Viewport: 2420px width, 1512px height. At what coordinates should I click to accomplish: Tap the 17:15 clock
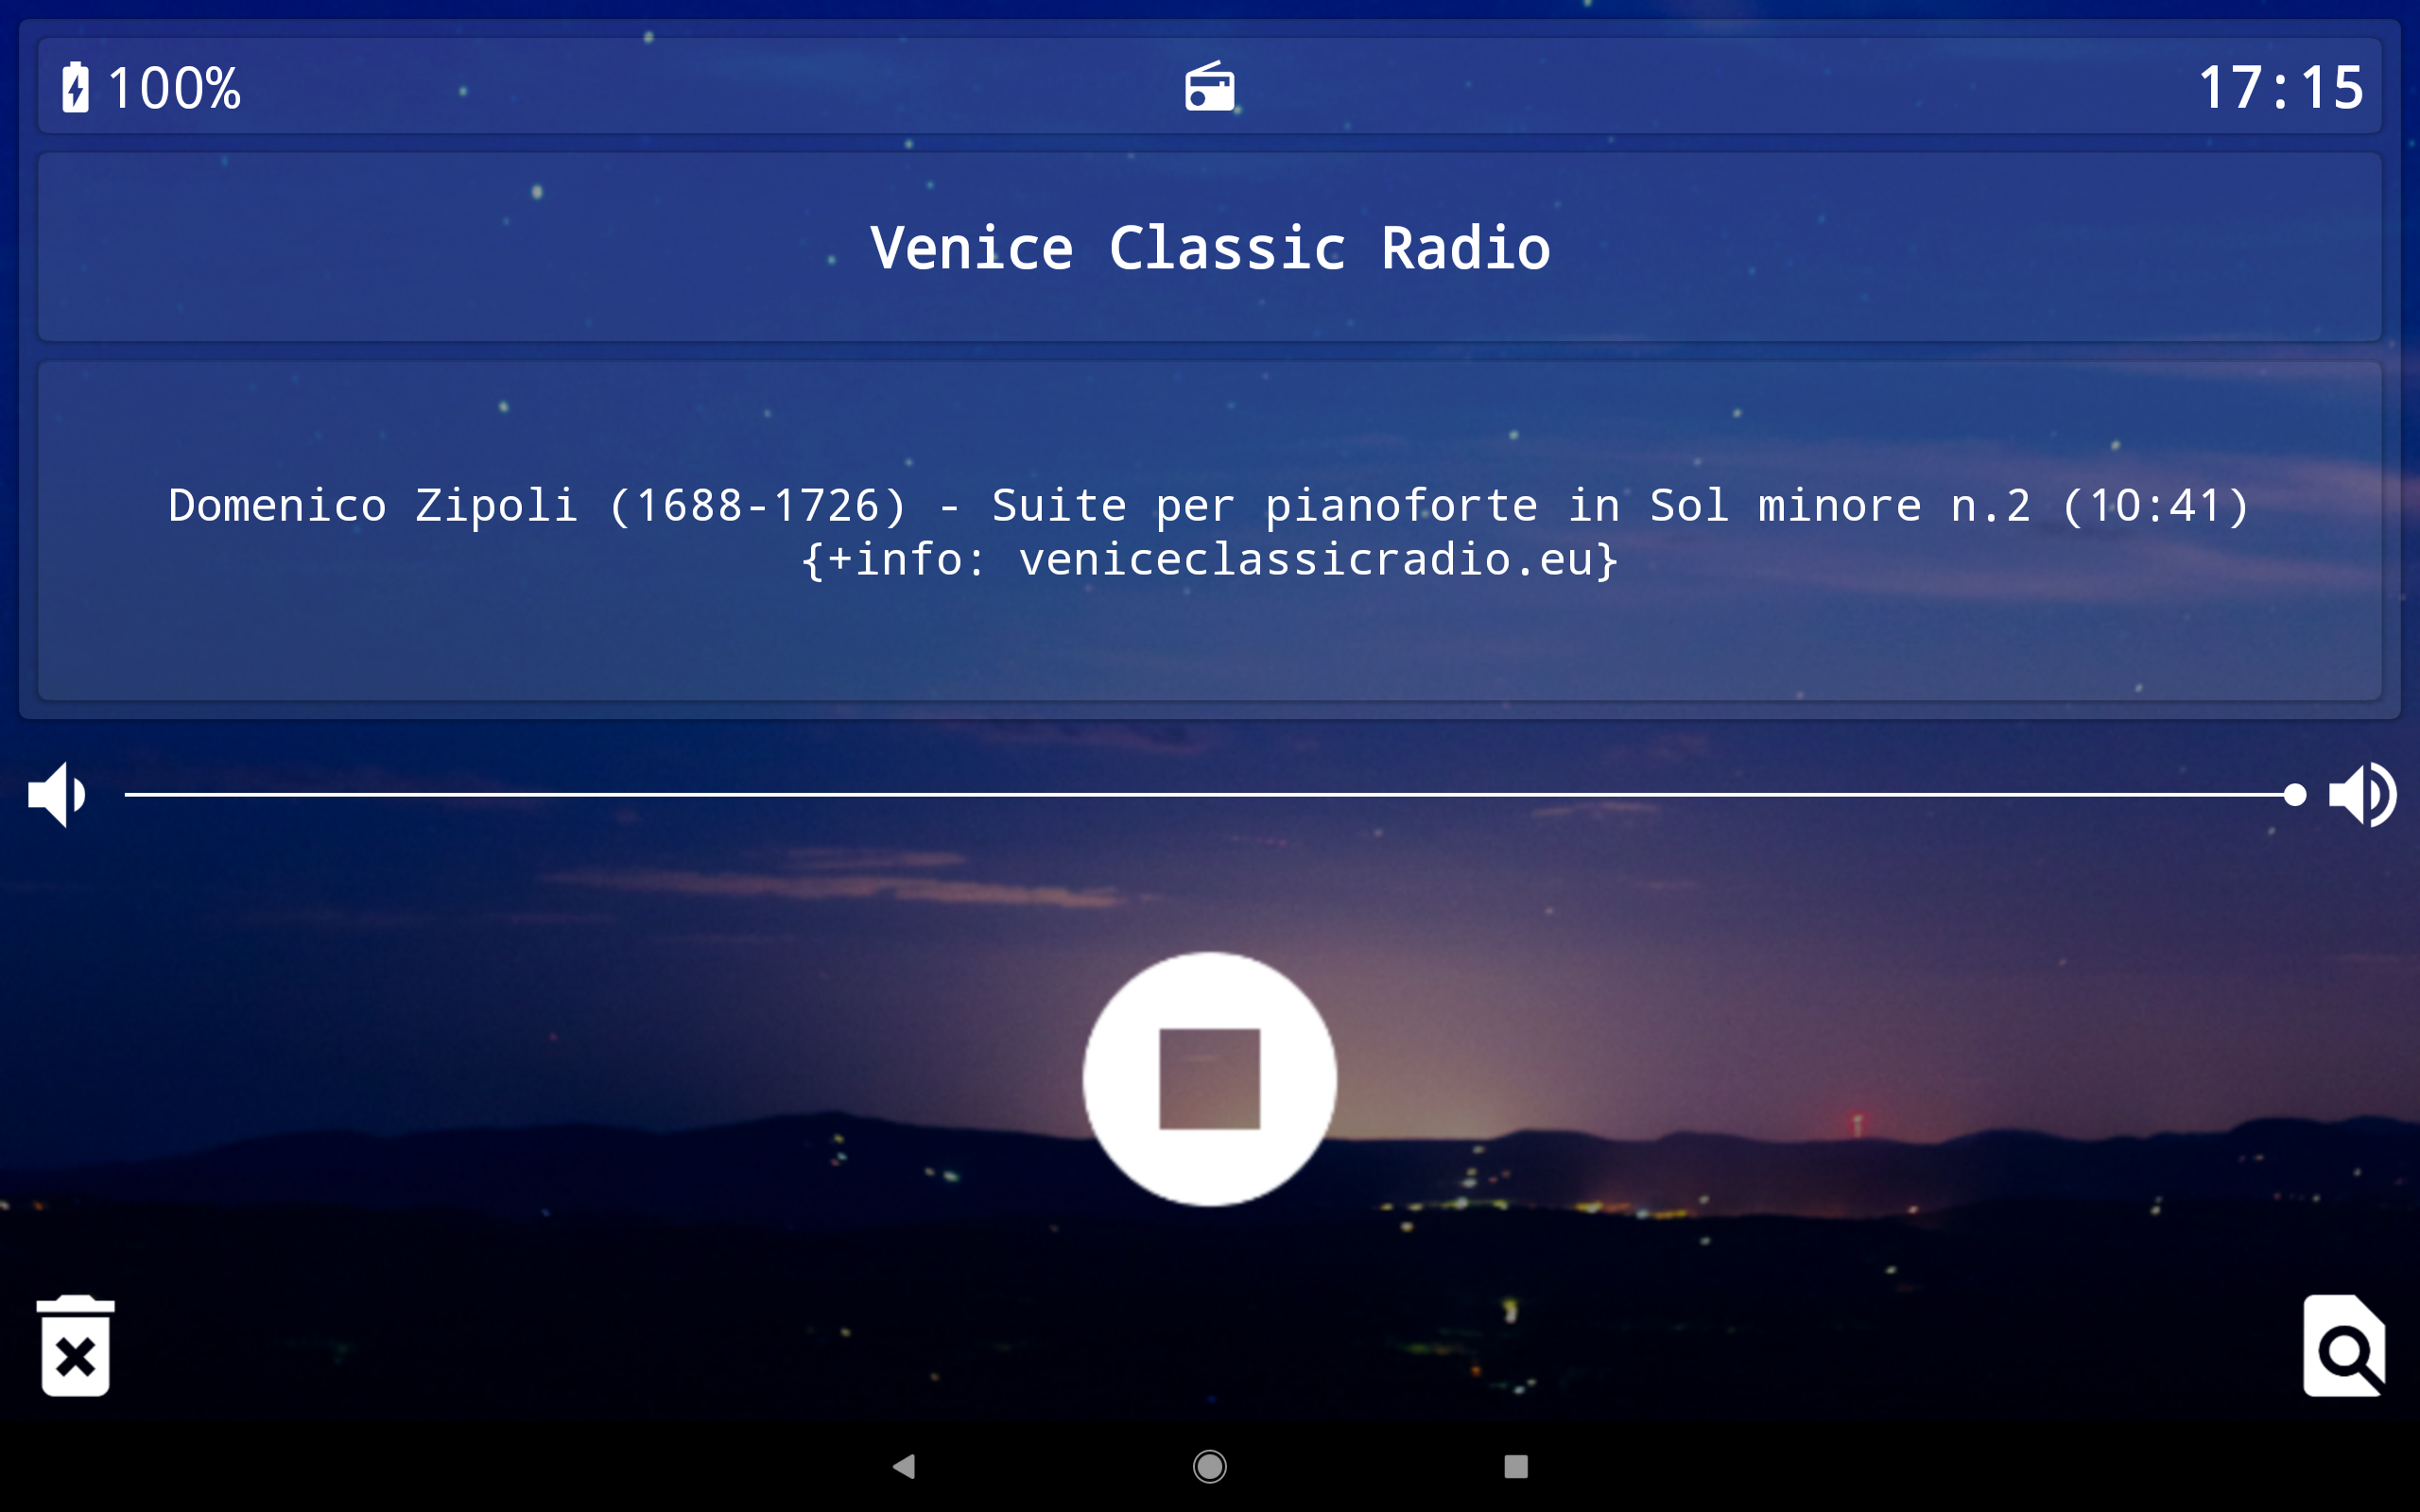(x=2280, y=88)
